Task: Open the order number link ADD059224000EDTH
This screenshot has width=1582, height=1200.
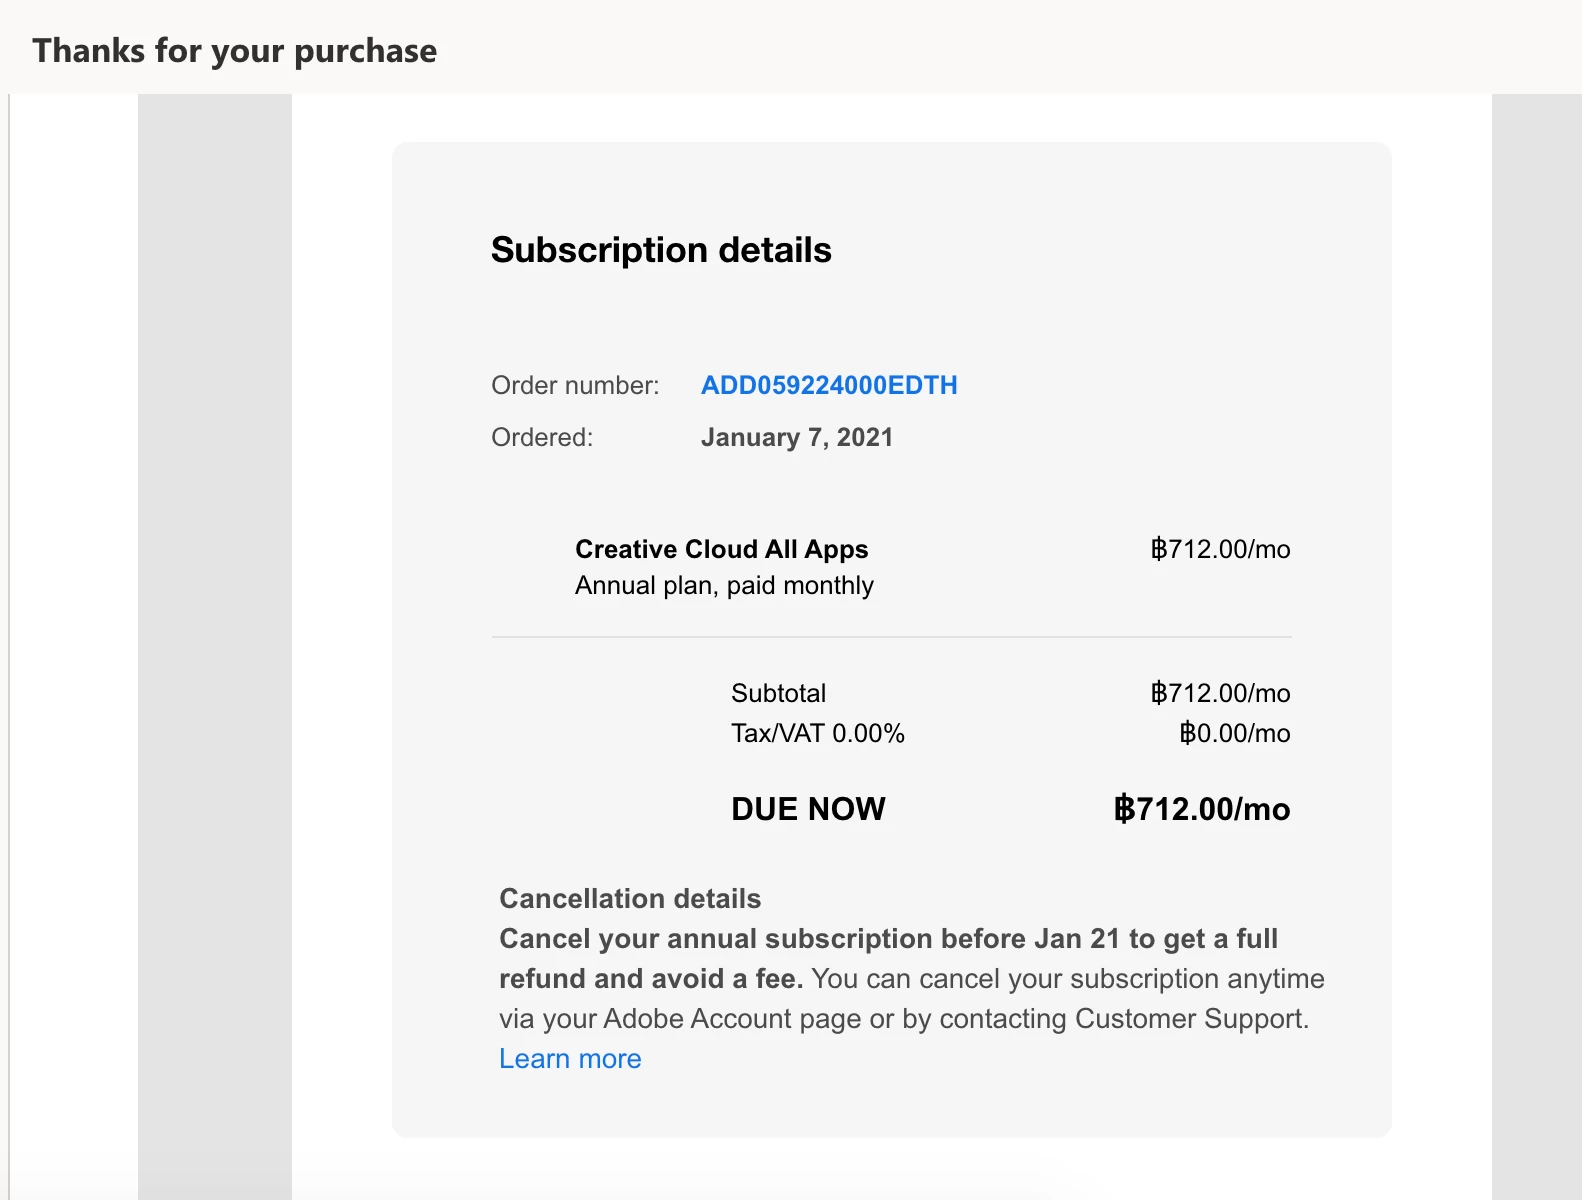Action: (829, 385)
